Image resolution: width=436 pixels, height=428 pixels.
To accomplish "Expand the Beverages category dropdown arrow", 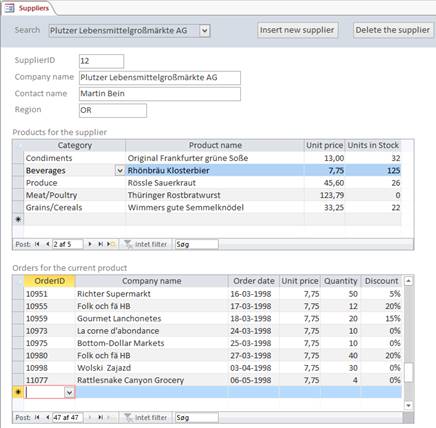I will click(120, 171).
